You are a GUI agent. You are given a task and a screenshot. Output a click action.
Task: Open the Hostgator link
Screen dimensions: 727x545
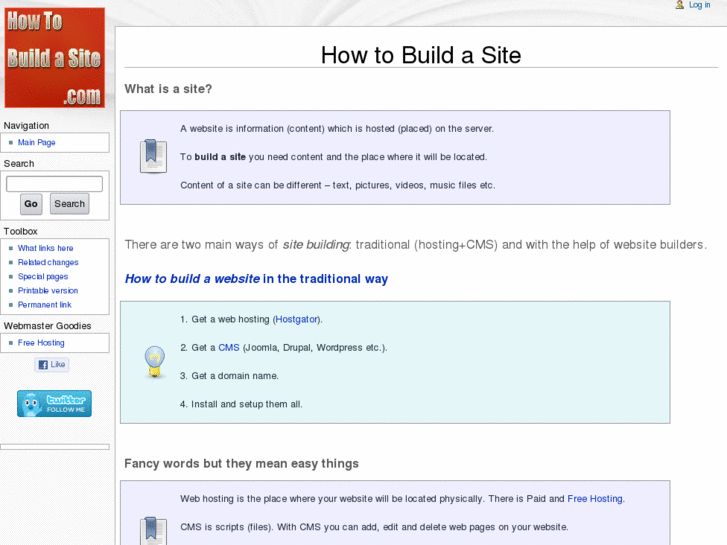296,319
